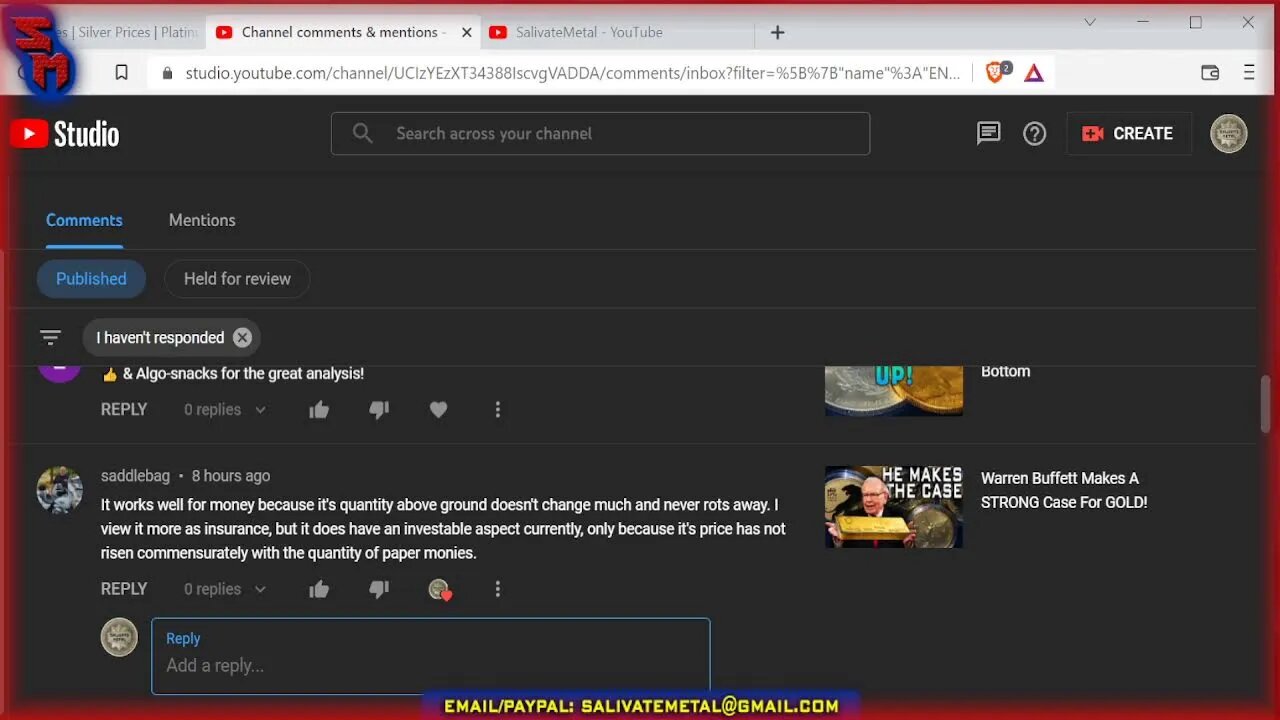Viewport: 1280px width, 720px height.
Task: Click the CREATE button
Action: (x=1129, y=133)
